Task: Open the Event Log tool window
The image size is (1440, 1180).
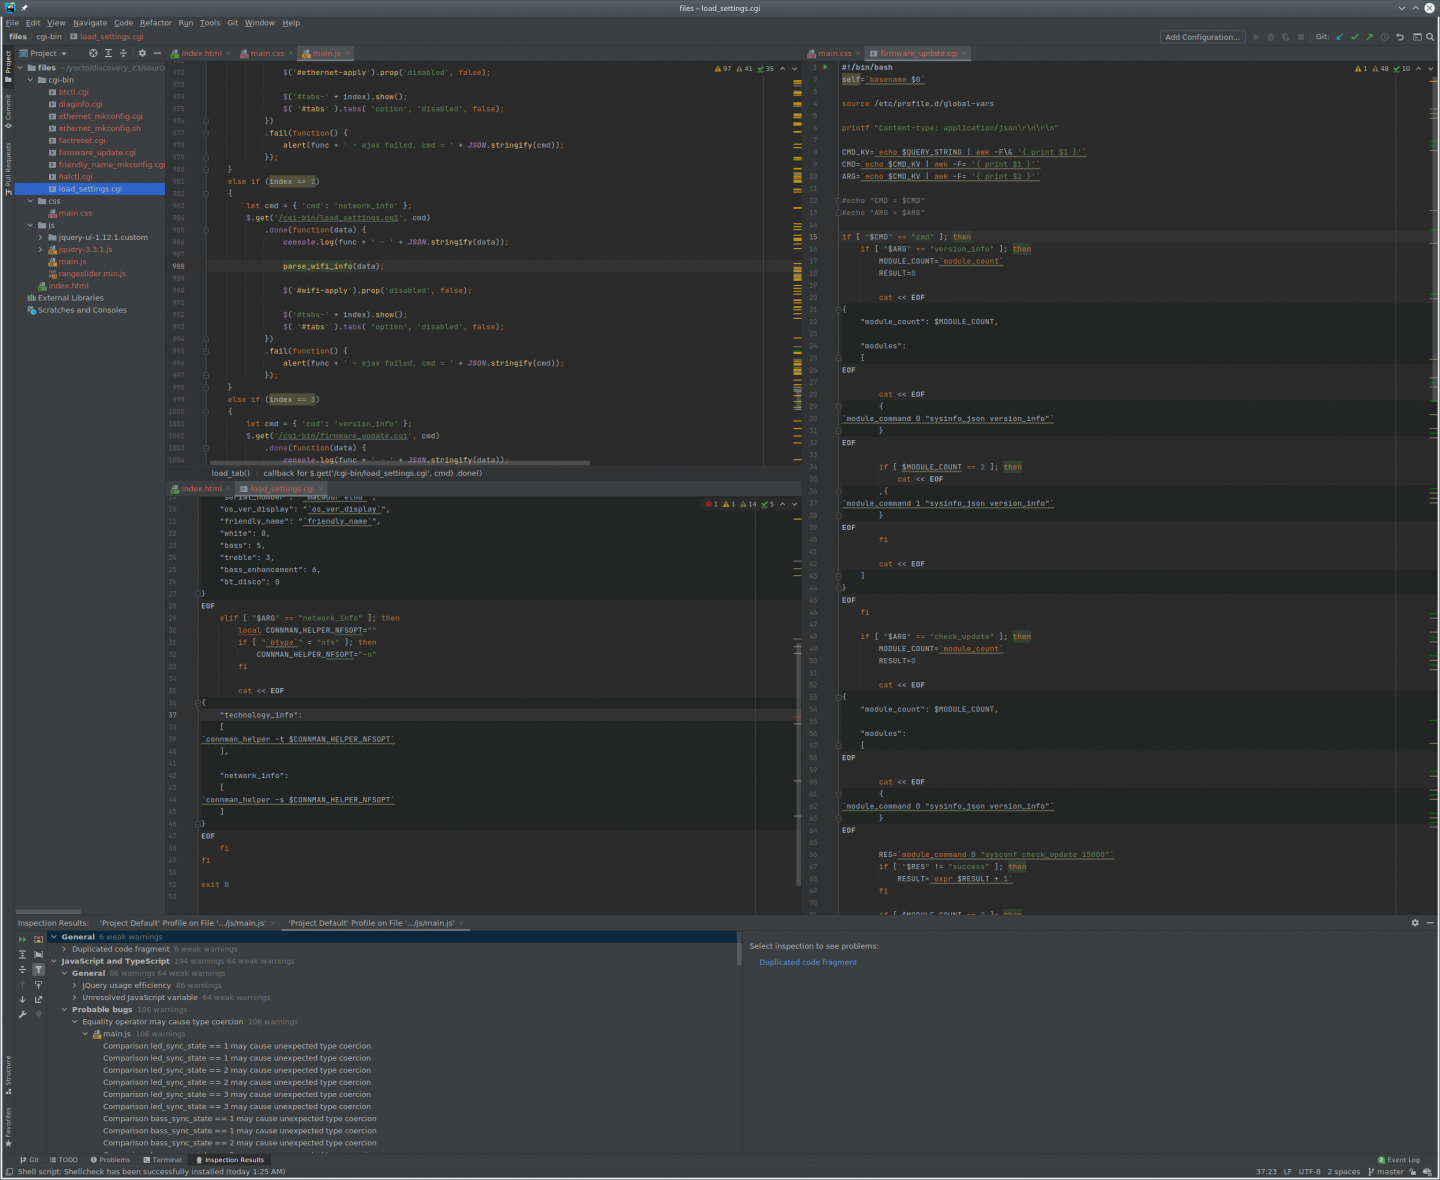Action: (1398, 1160)
